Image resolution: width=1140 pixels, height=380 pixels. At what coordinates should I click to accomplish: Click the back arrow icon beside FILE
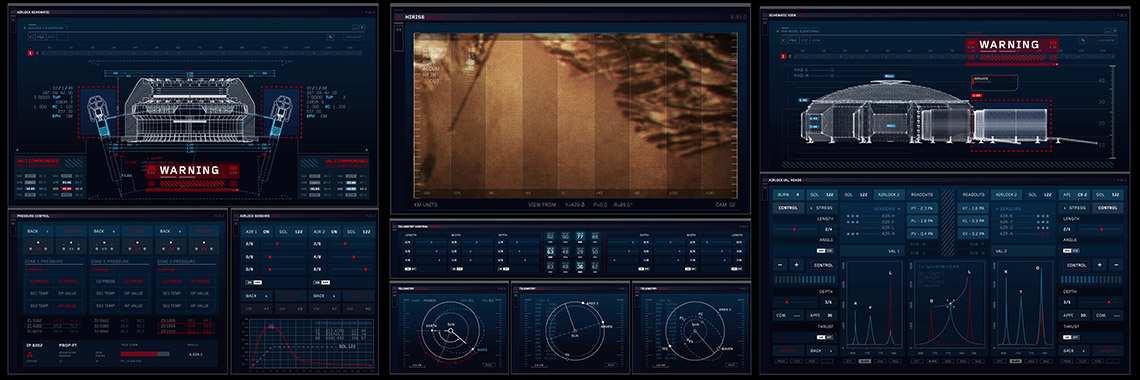(30, 36)
